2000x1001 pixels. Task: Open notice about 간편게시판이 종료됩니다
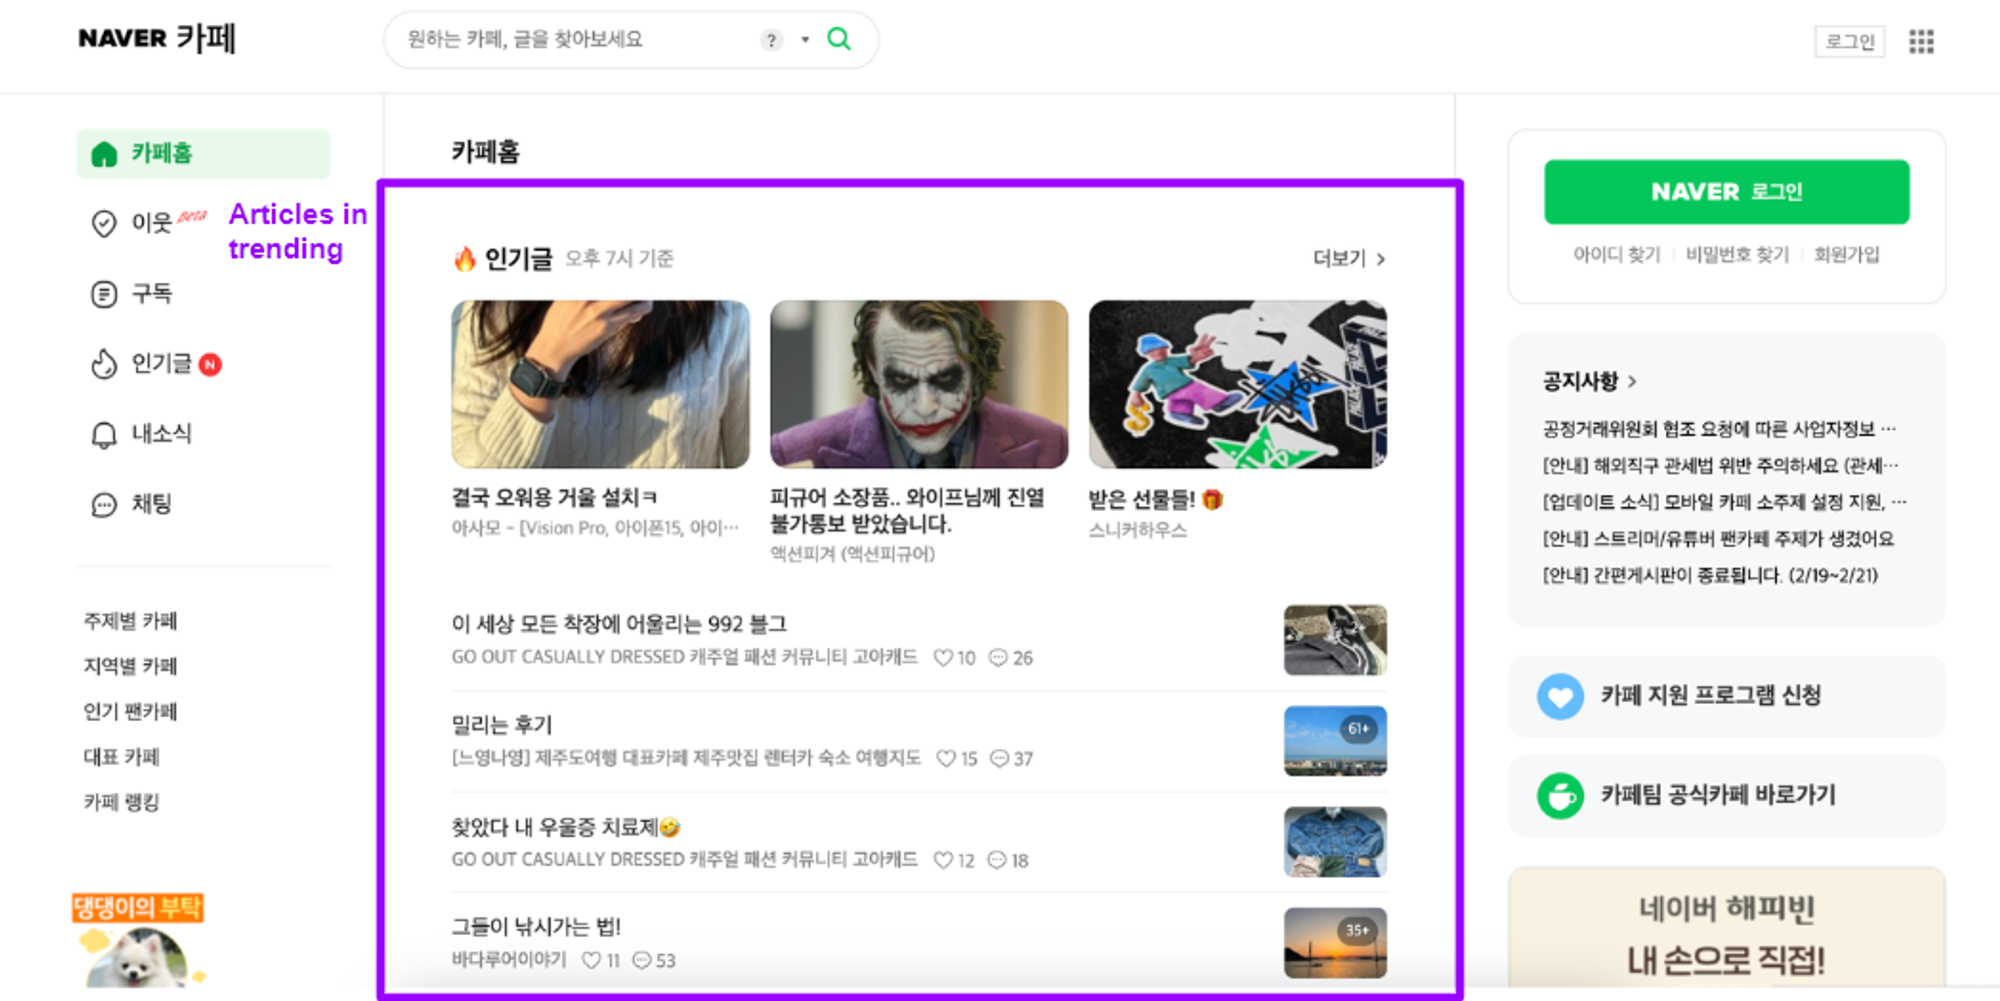(1710, 576)
